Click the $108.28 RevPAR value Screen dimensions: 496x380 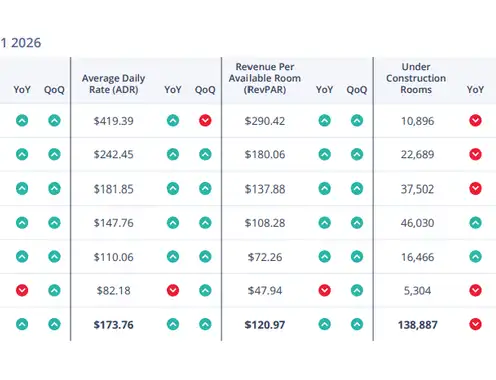[265, 223]
